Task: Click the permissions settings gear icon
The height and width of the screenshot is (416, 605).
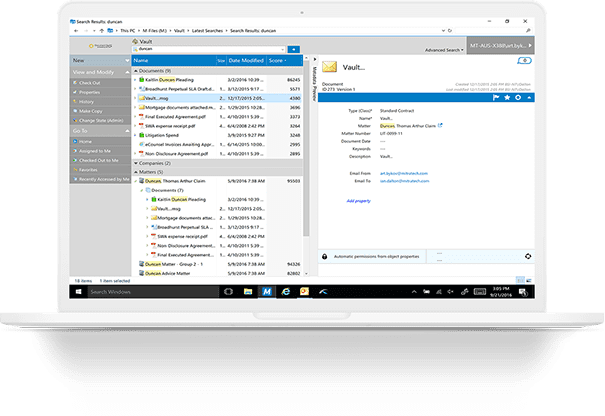Action: pyautogui.click(x=528, y=256)
